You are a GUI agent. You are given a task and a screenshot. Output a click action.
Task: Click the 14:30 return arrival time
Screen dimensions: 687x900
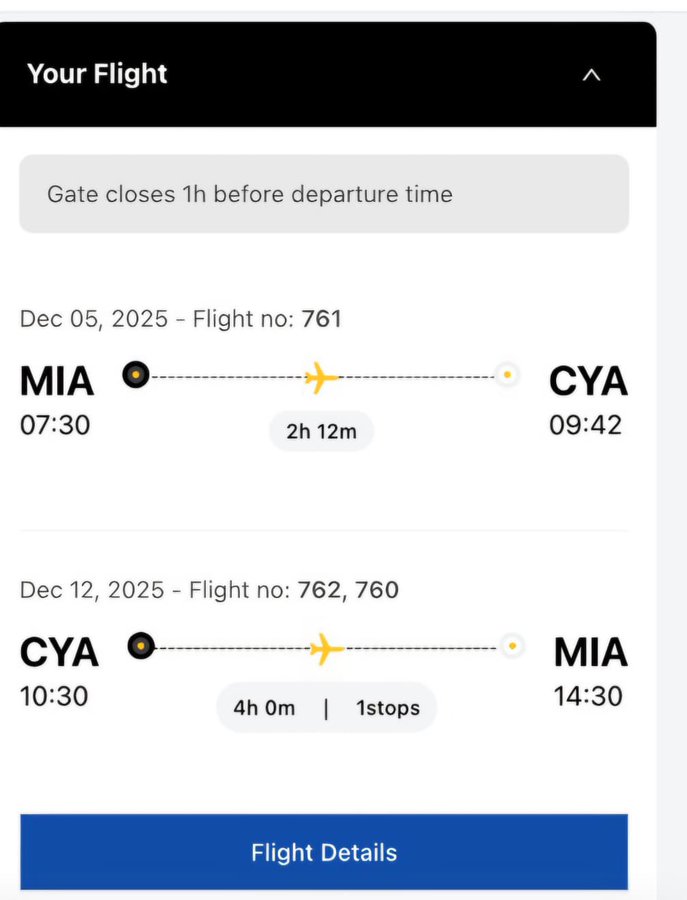coord(588,695)
